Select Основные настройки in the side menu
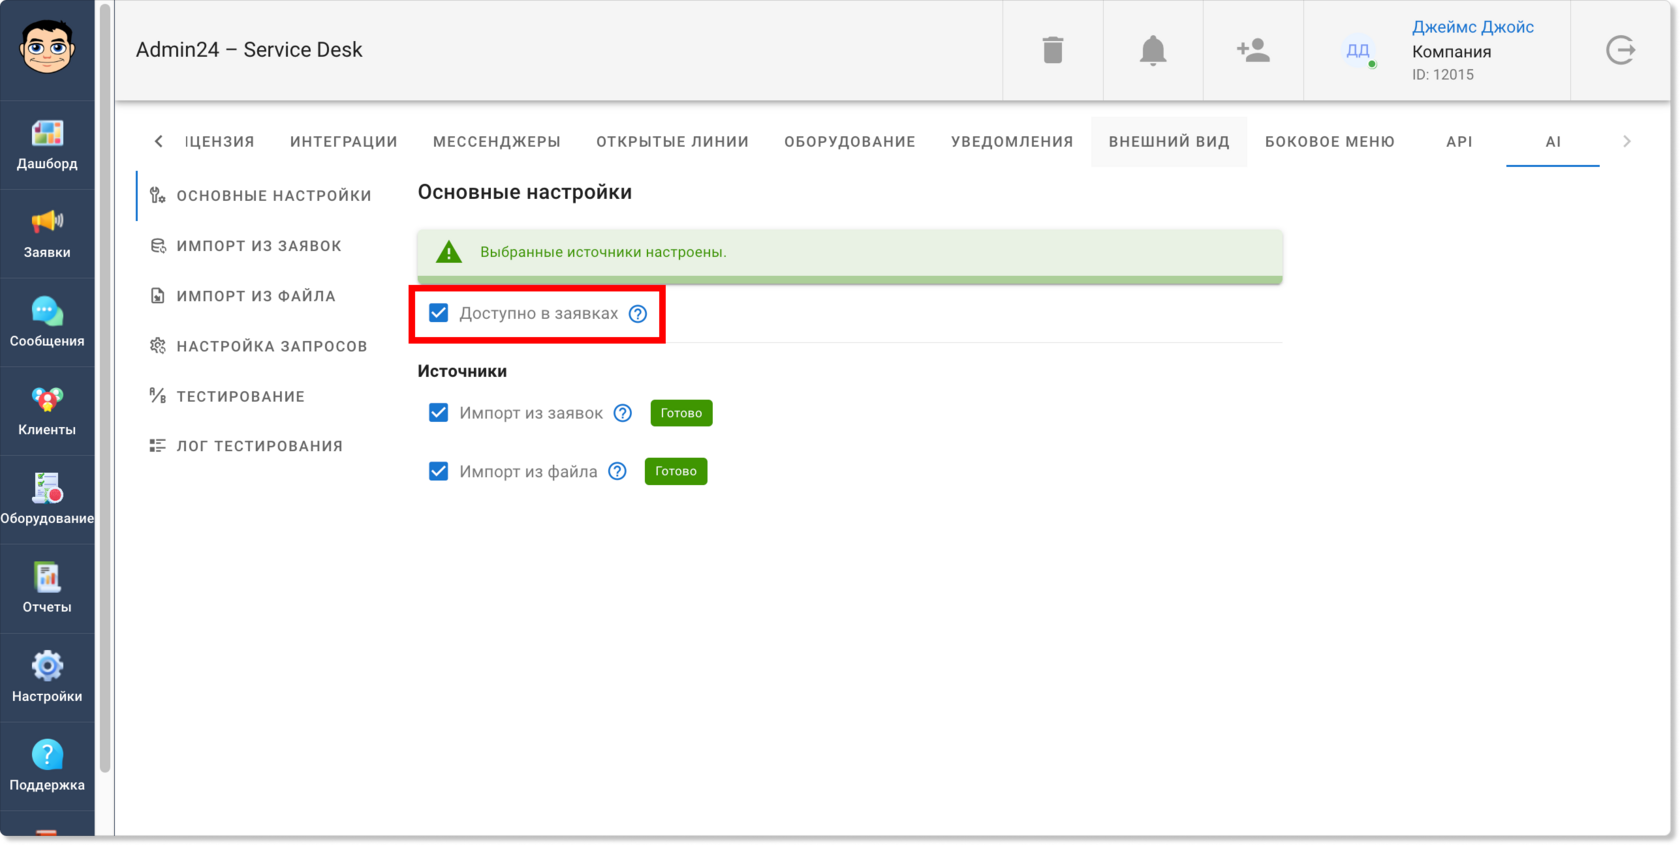Viewport: 1680px width, 845px height. coord(260,196)
